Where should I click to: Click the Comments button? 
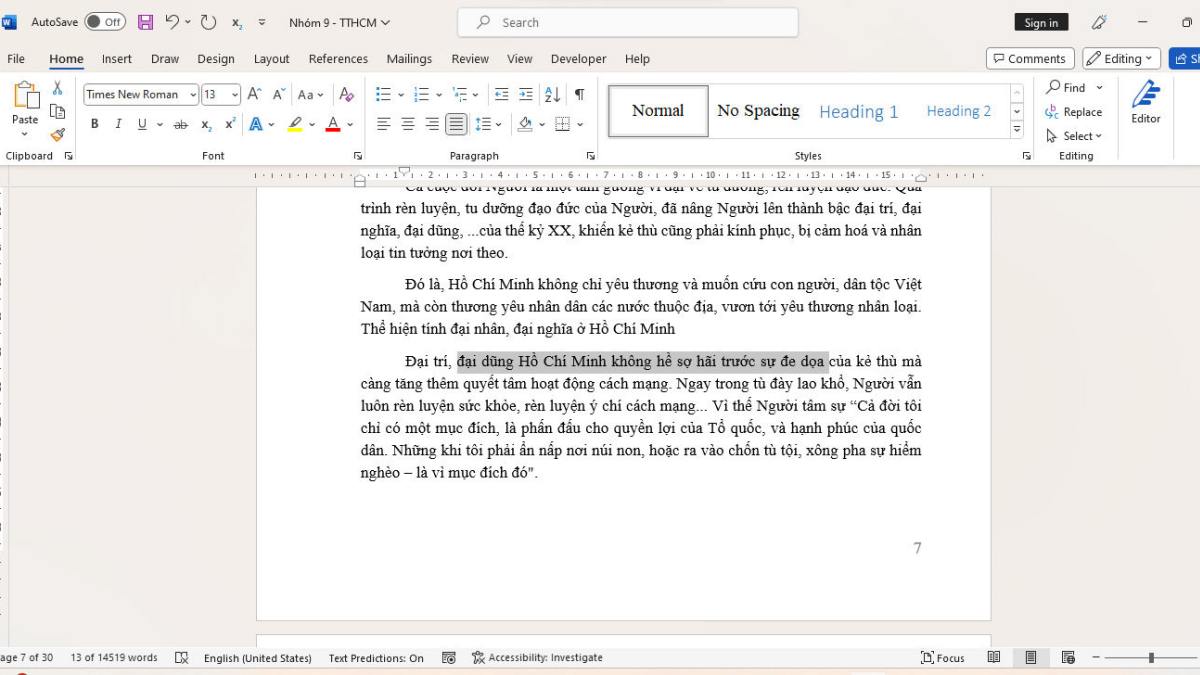[1029, 59]
